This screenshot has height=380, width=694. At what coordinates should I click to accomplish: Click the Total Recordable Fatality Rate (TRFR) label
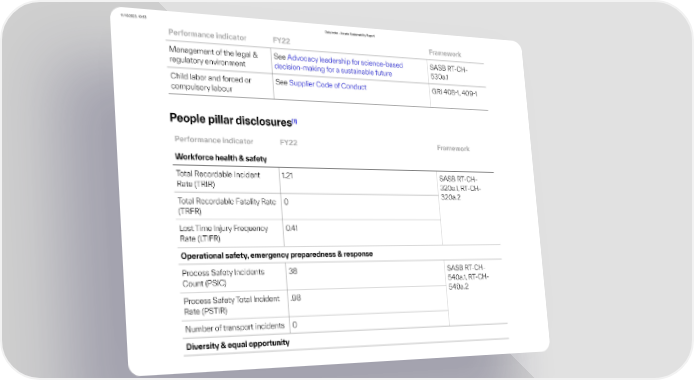click(227, 206)
